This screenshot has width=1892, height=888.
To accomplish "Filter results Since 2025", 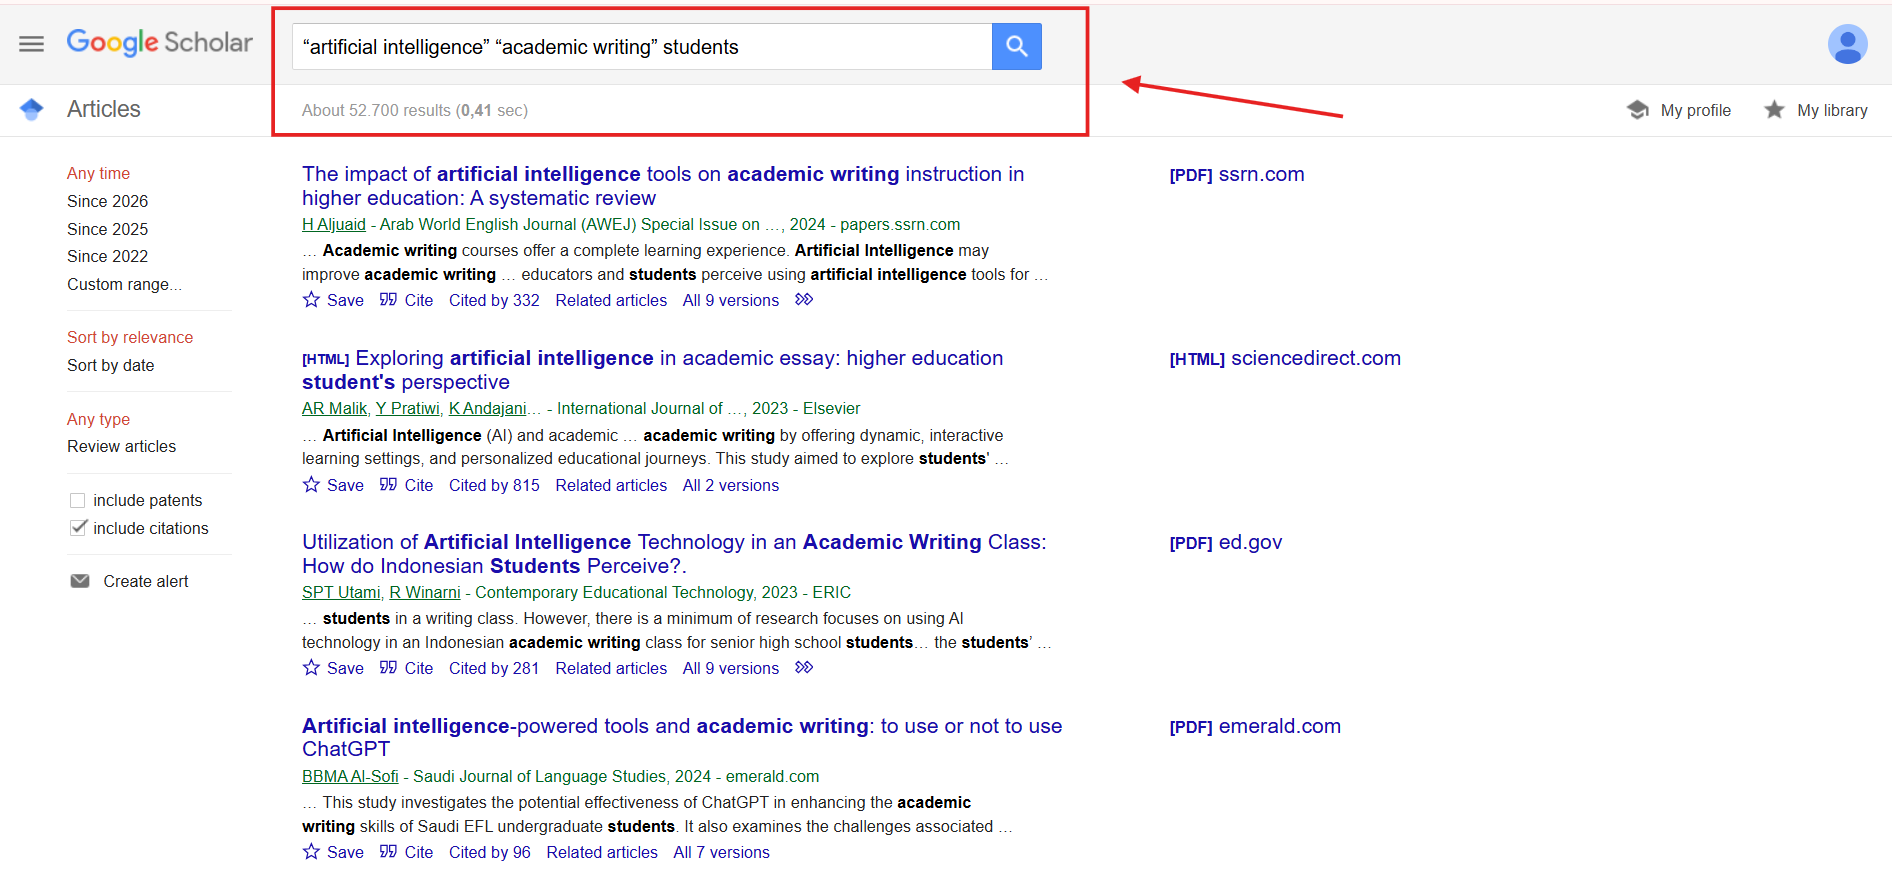I will tap(107, 229).
